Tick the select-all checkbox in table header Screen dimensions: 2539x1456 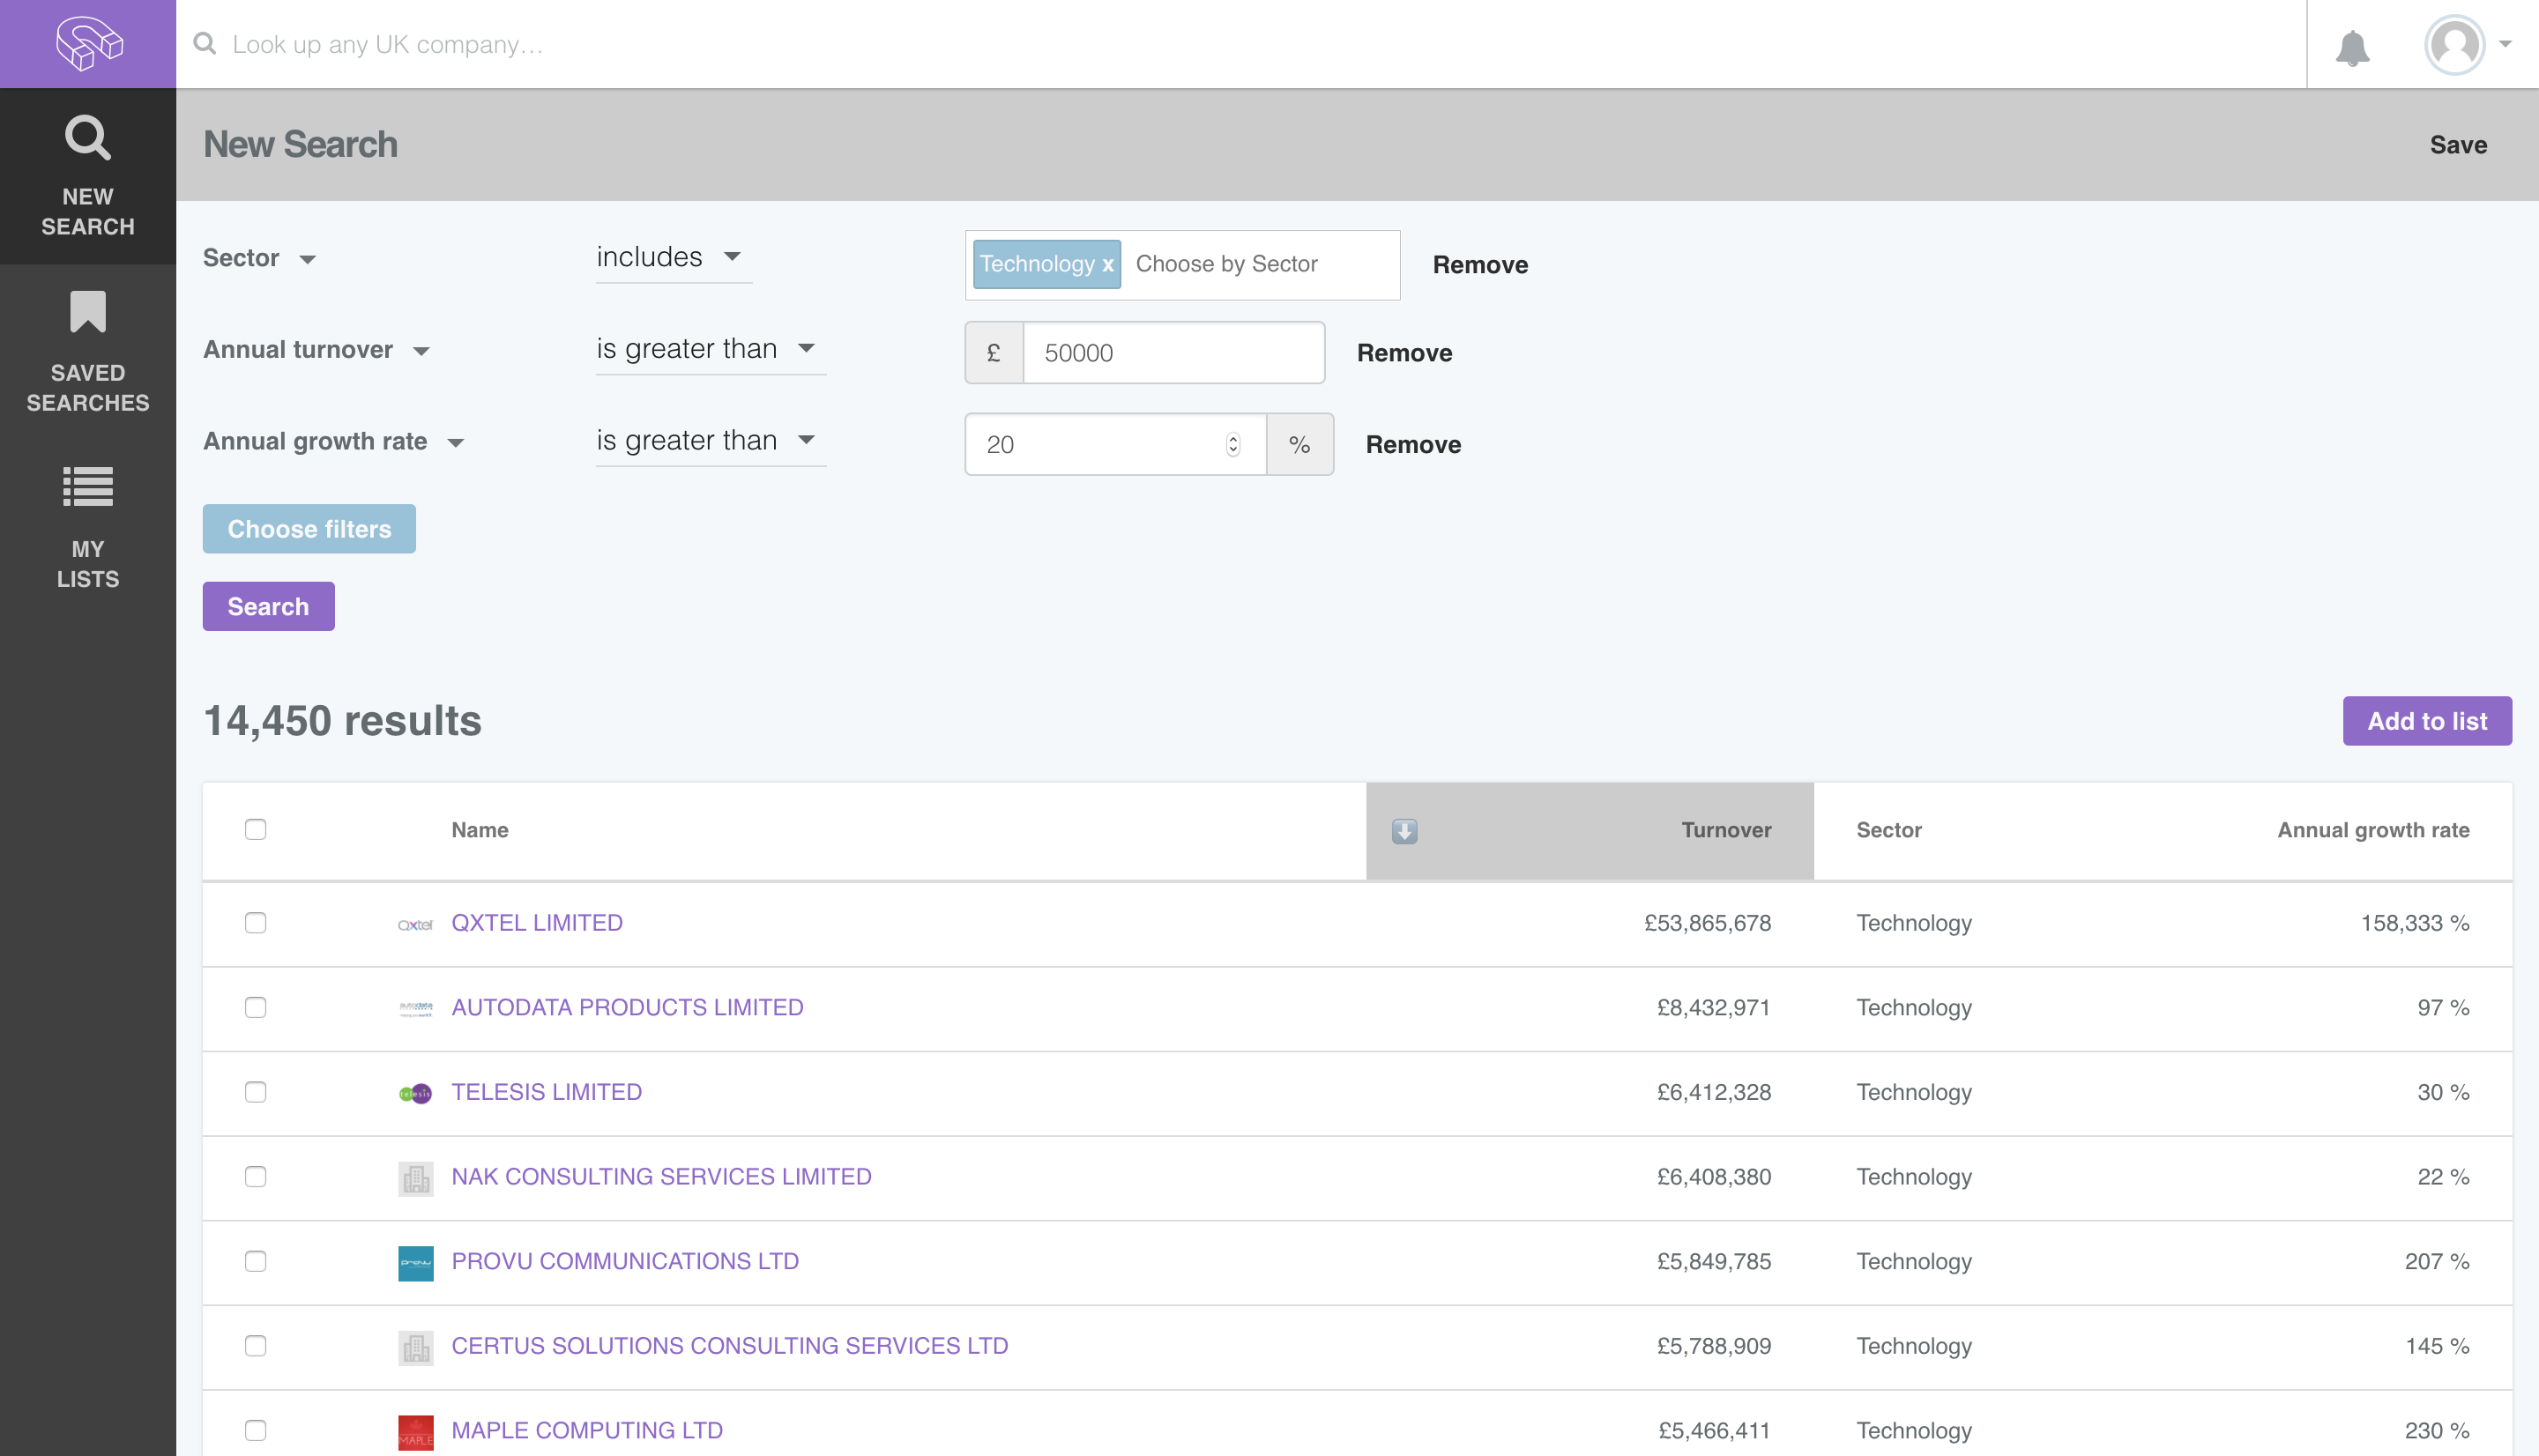256,829
